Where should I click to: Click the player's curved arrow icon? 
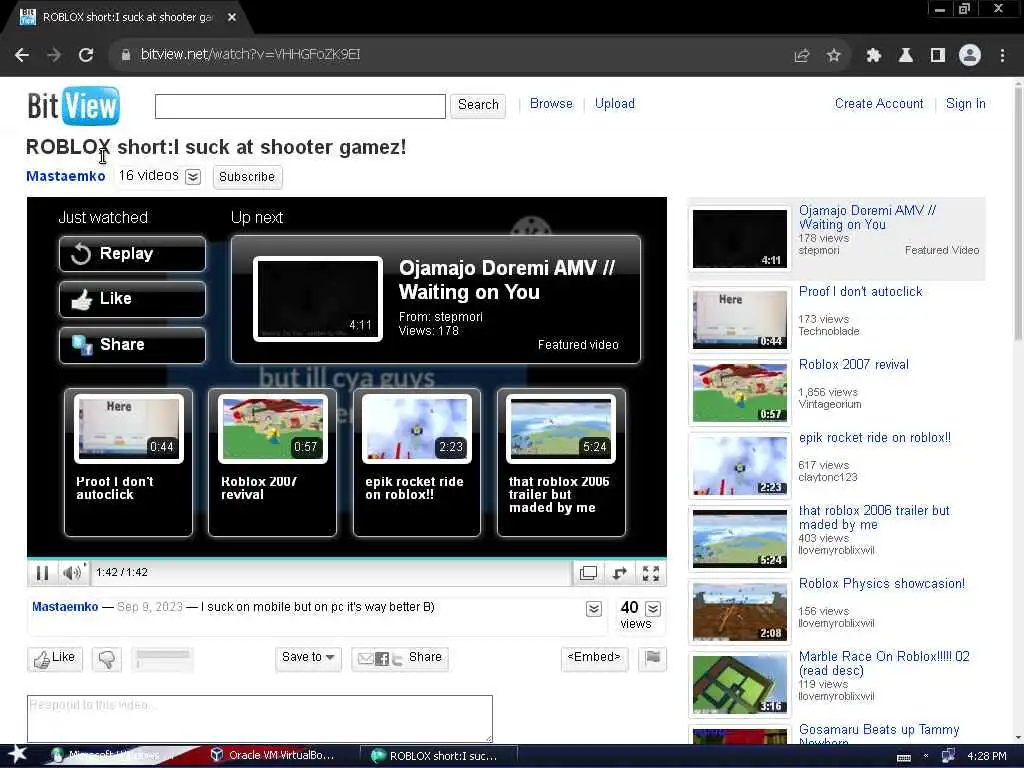[619, 573]
